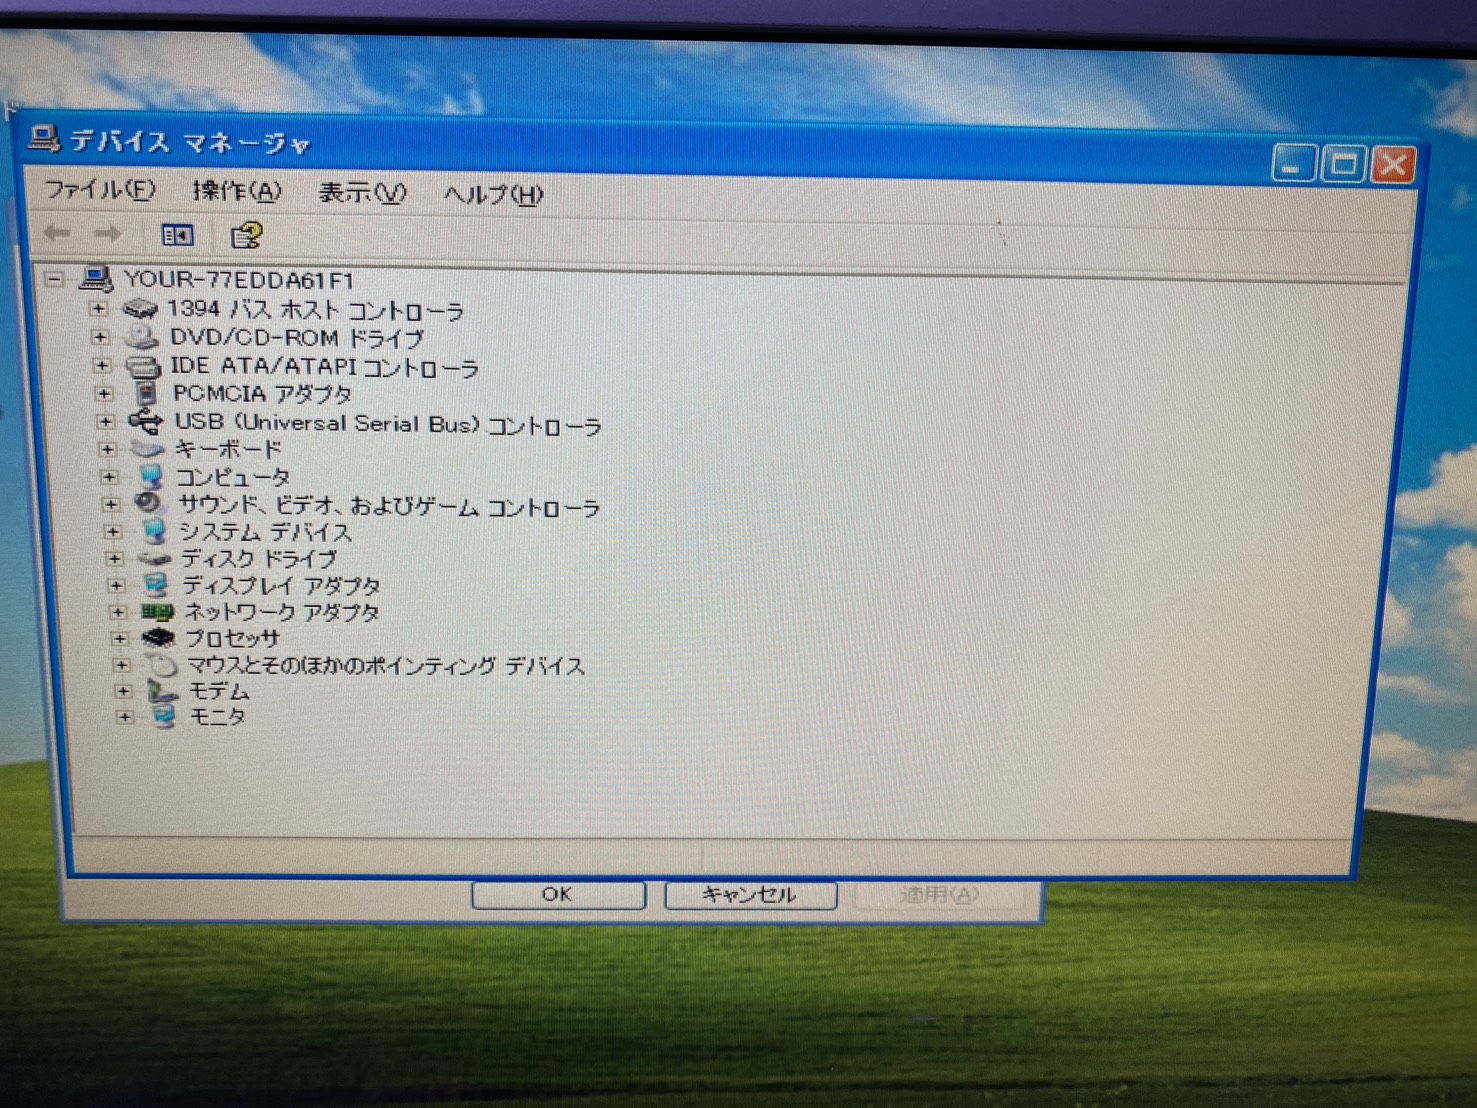Select the PCMCIA アダプタ icon
This screenshot has height=1108, width=1477.
click(146, 393)
